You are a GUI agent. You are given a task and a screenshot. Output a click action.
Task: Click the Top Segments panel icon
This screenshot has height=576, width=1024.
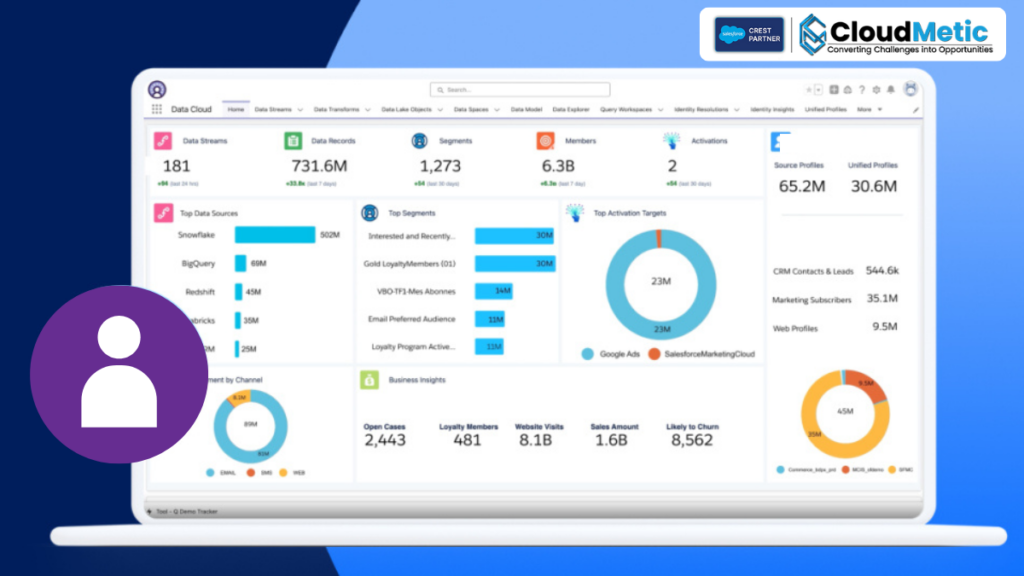(370, 213)
